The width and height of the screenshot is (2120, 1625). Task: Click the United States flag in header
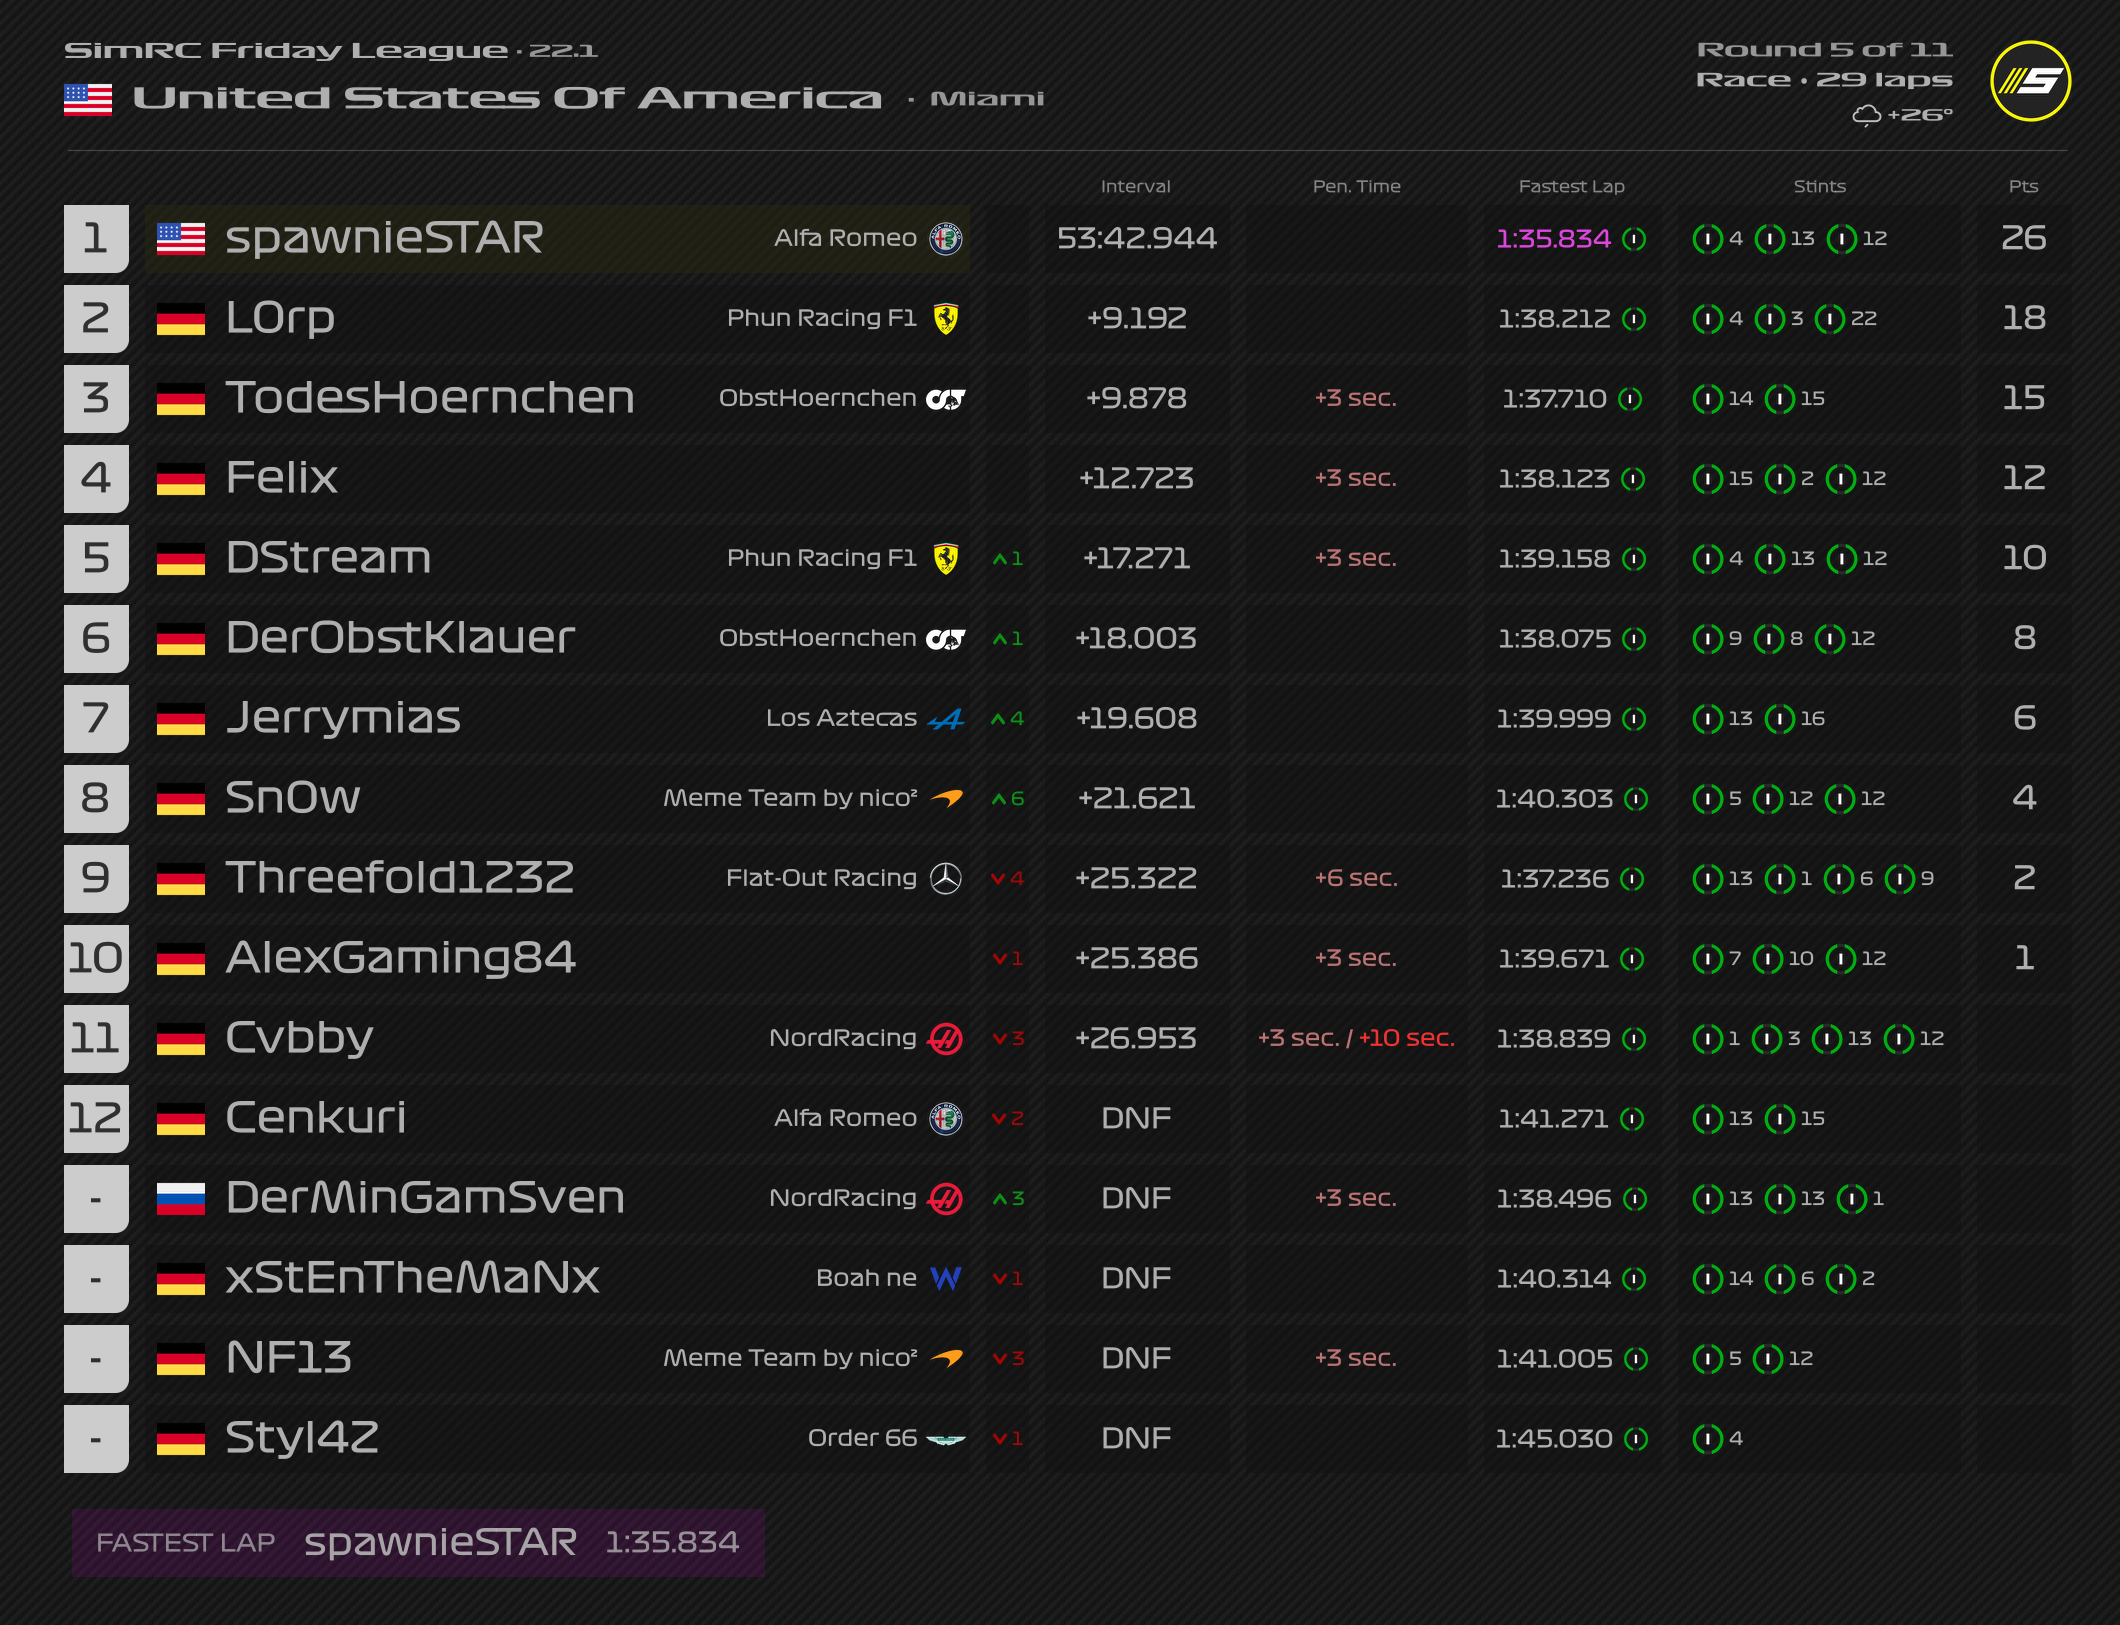(x=88, y=99)
